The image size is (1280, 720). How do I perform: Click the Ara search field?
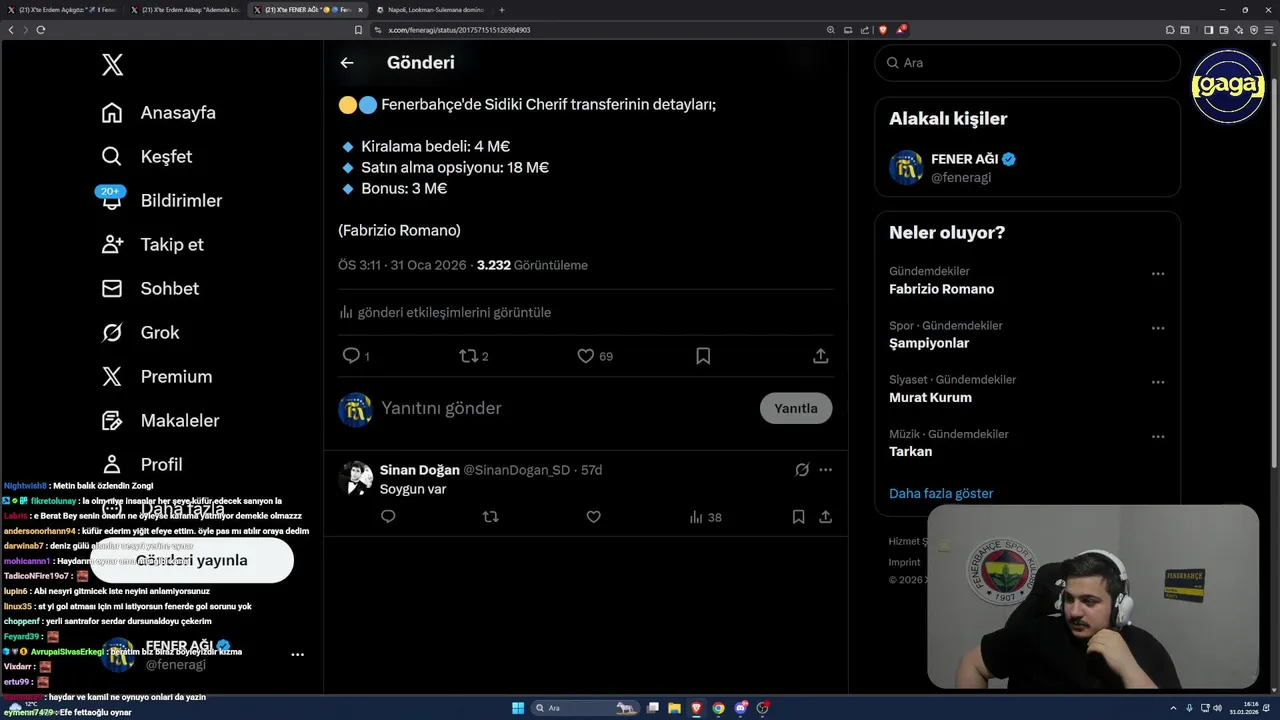[x=1028, y=63]
